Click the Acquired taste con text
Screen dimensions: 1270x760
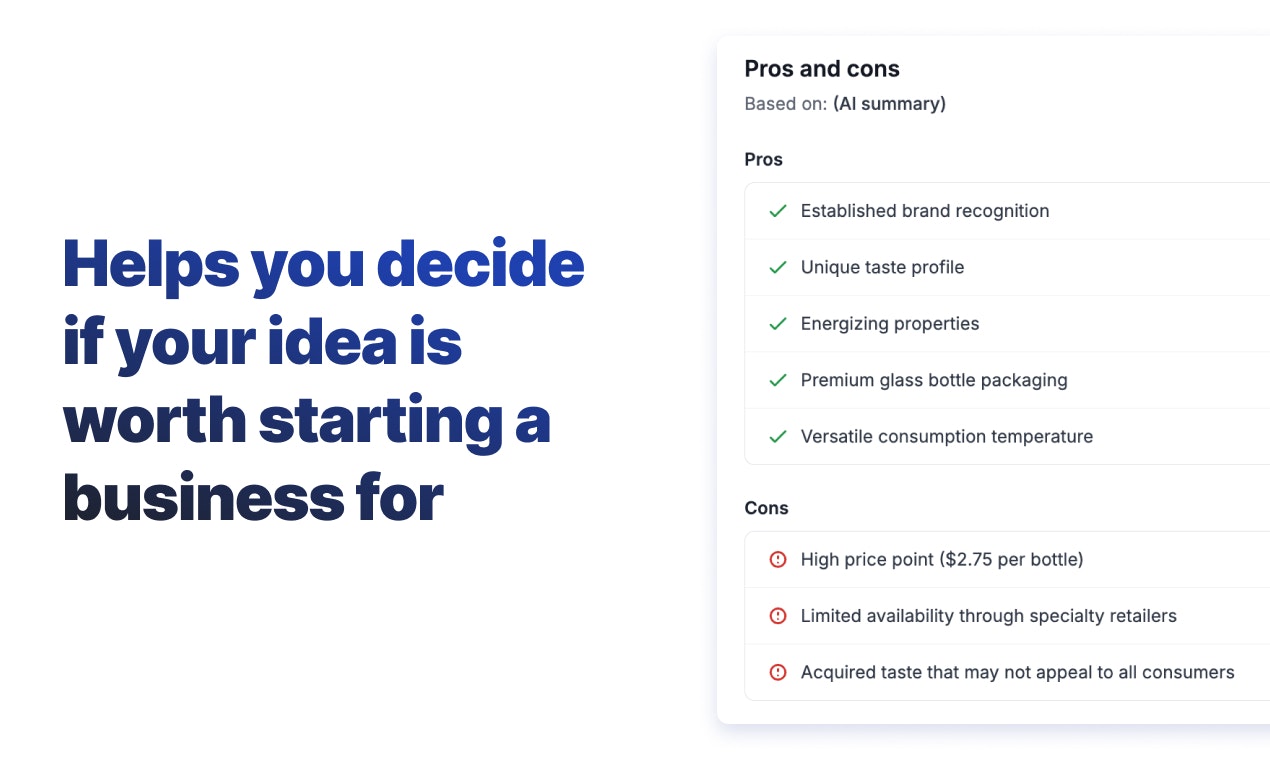coord(1018,672)
